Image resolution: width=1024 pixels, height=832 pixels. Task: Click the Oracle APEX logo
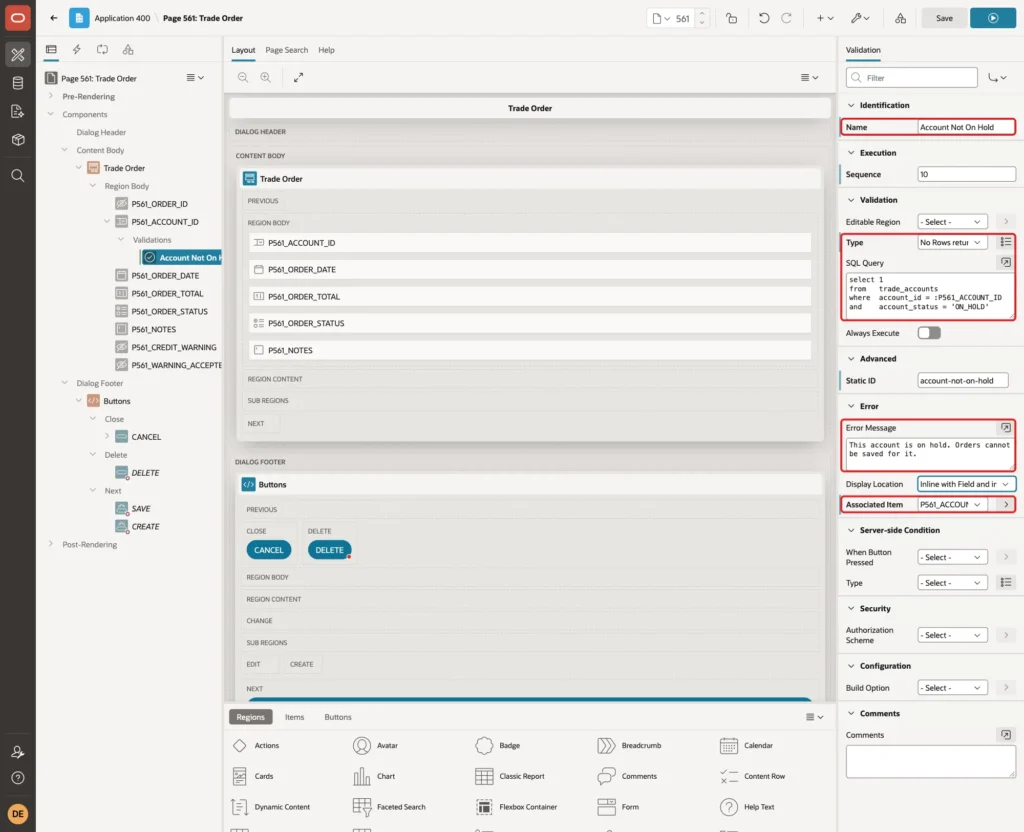click(18, 18)
